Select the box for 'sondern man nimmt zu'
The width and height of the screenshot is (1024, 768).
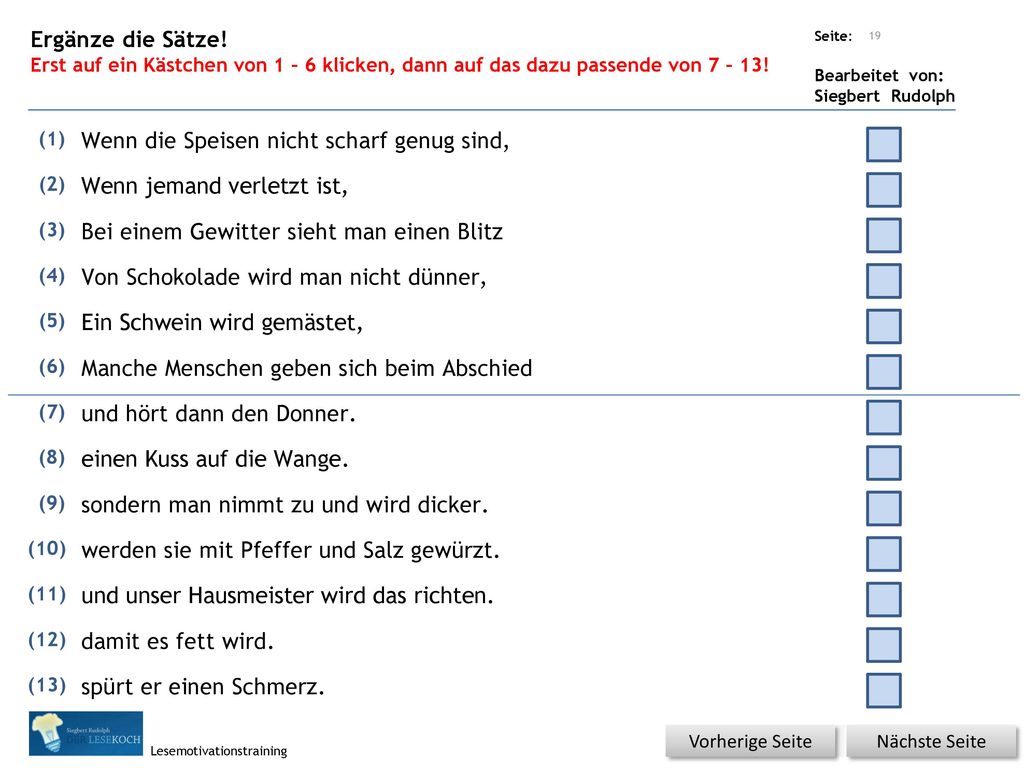[884, 508]
